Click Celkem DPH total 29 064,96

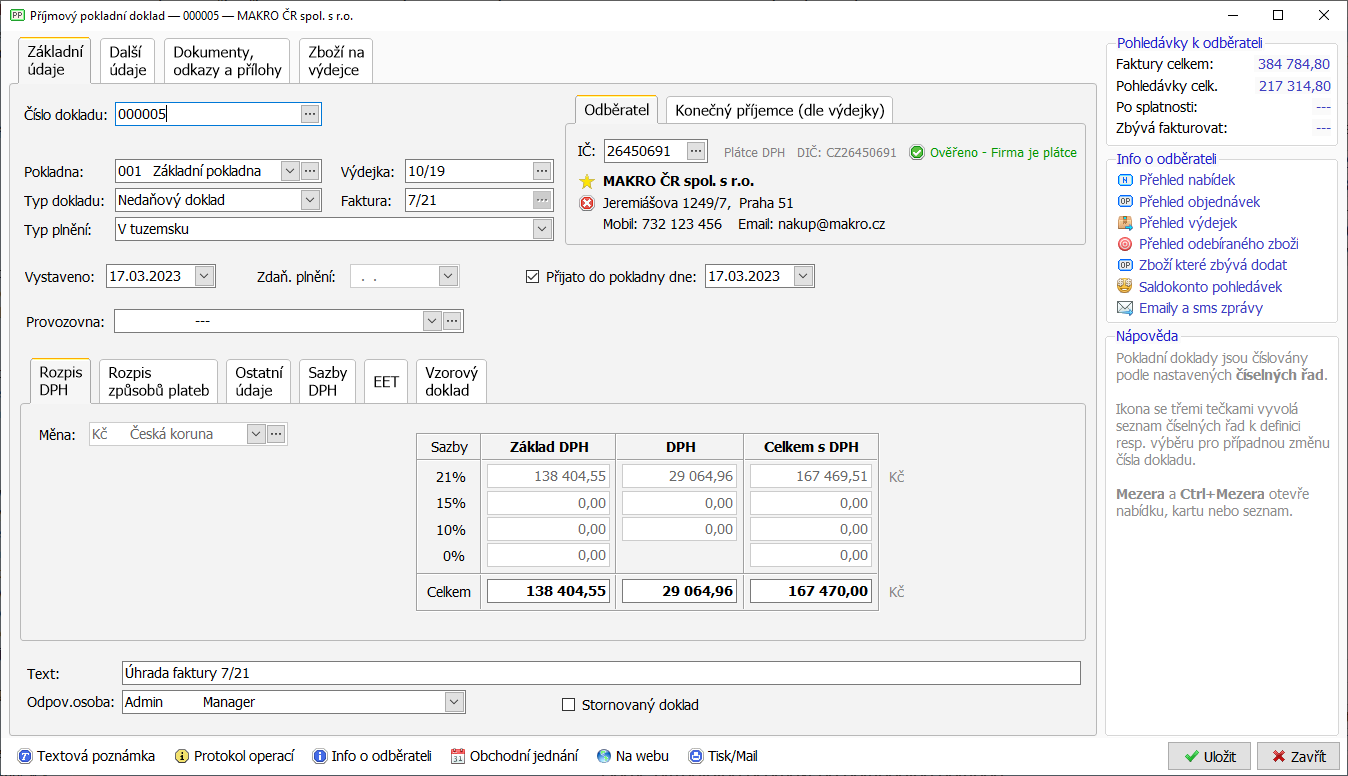pos(679,591)
